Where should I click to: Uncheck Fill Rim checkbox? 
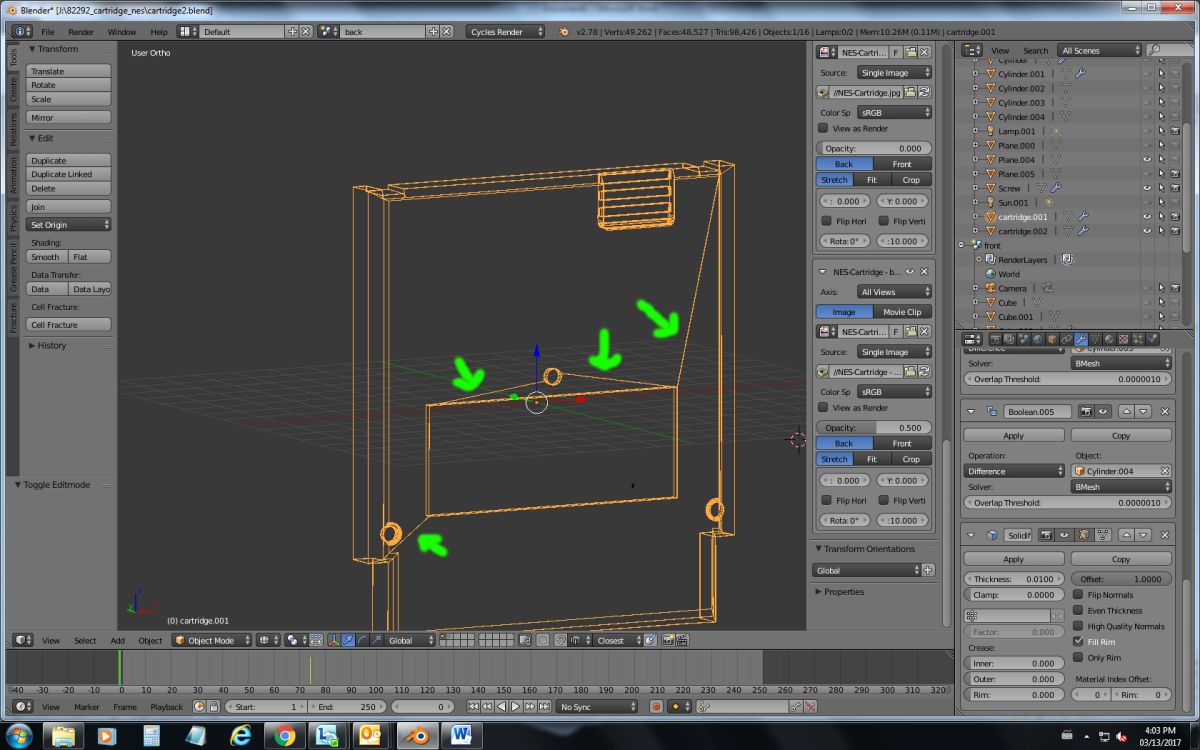point(1078,641)
